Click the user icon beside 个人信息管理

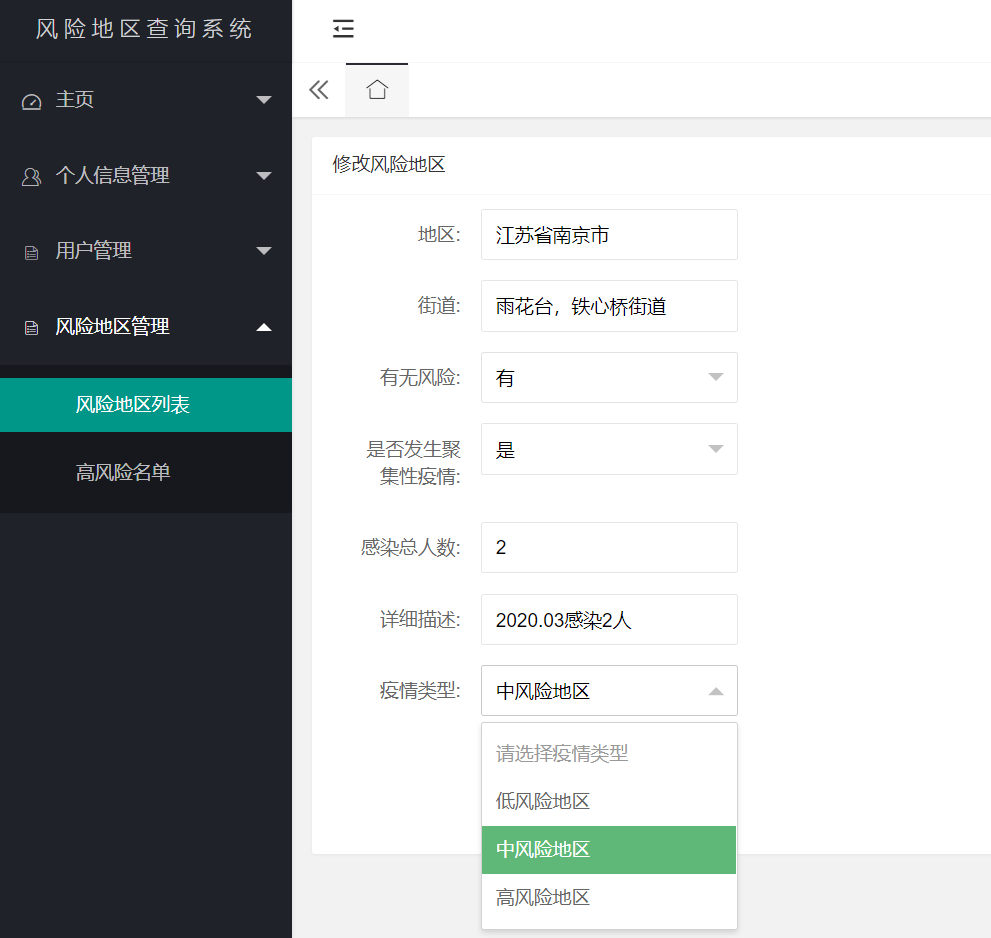(31, 176)
